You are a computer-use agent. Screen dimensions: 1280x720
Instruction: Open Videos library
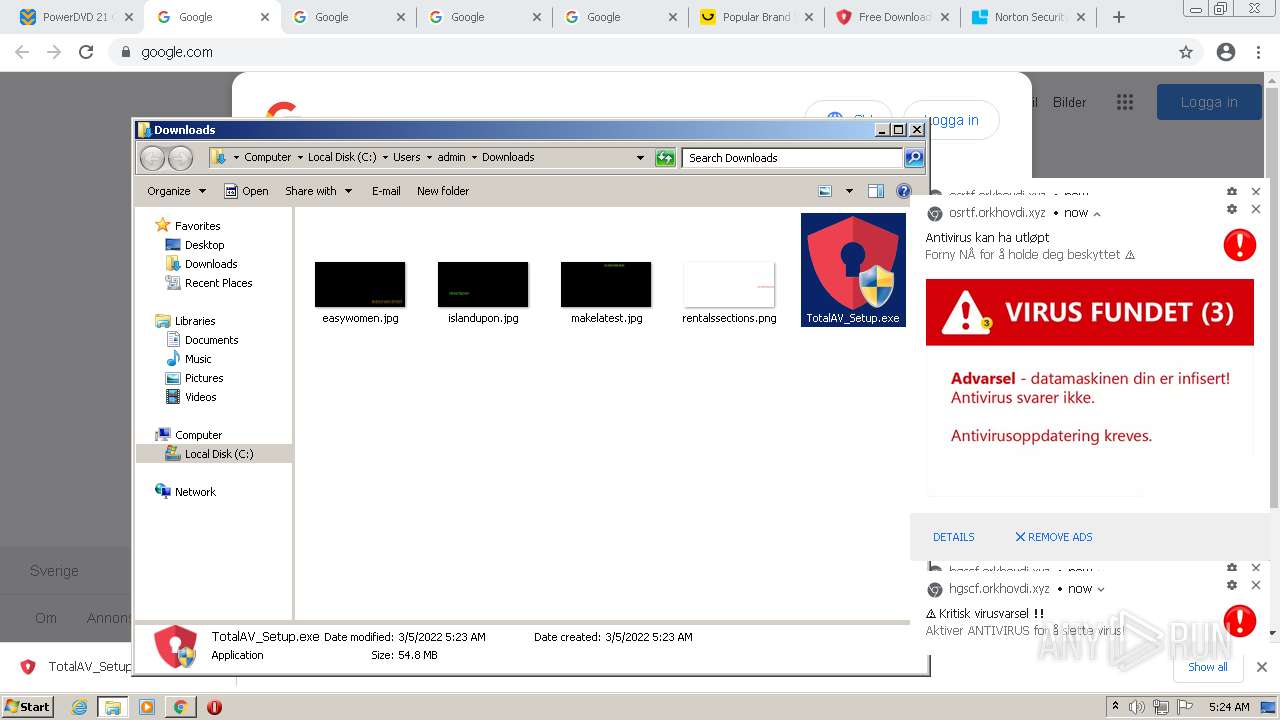200,397
